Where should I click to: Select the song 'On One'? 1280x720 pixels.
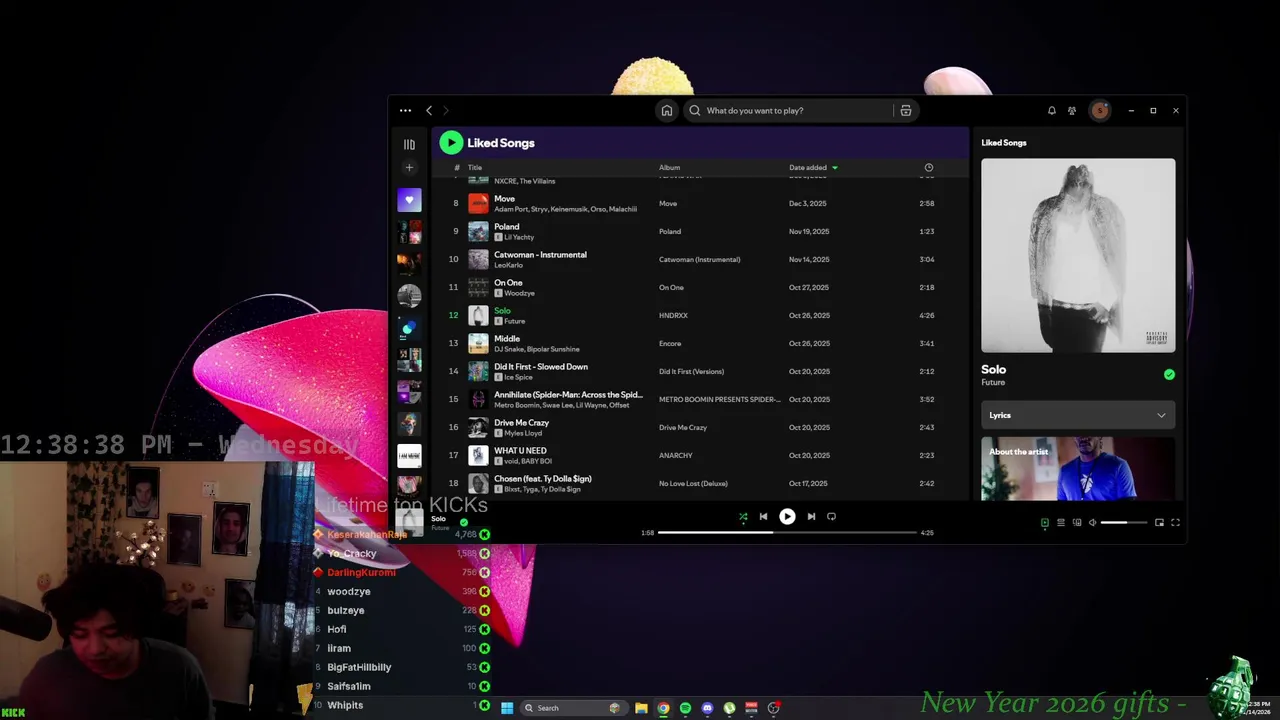pyautogui.click(x=508, y=282)
